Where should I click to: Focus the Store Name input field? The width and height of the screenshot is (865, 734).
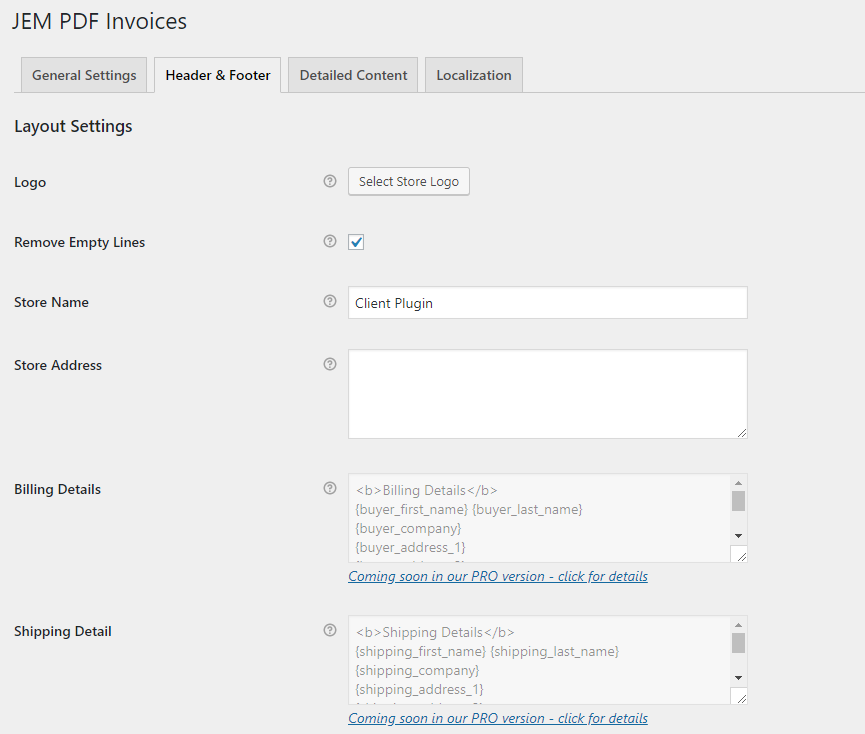548,302
